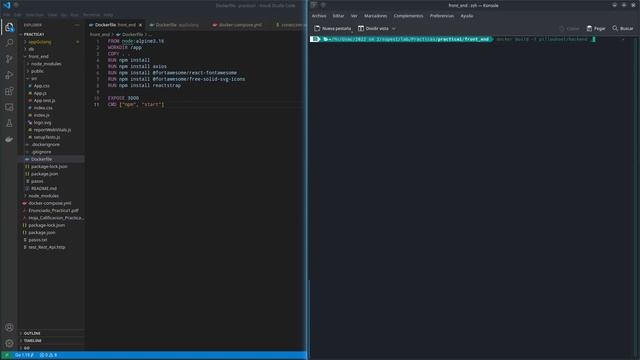Click the Dividir vista button in Konsole
Image resolution: width=640 pixels, height=360 pixels.
tap(373, 29)
